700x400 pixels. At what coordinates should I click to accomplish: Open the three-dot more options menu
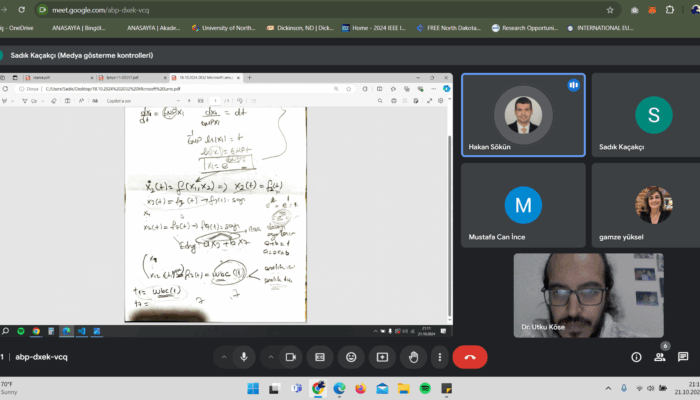439,356
